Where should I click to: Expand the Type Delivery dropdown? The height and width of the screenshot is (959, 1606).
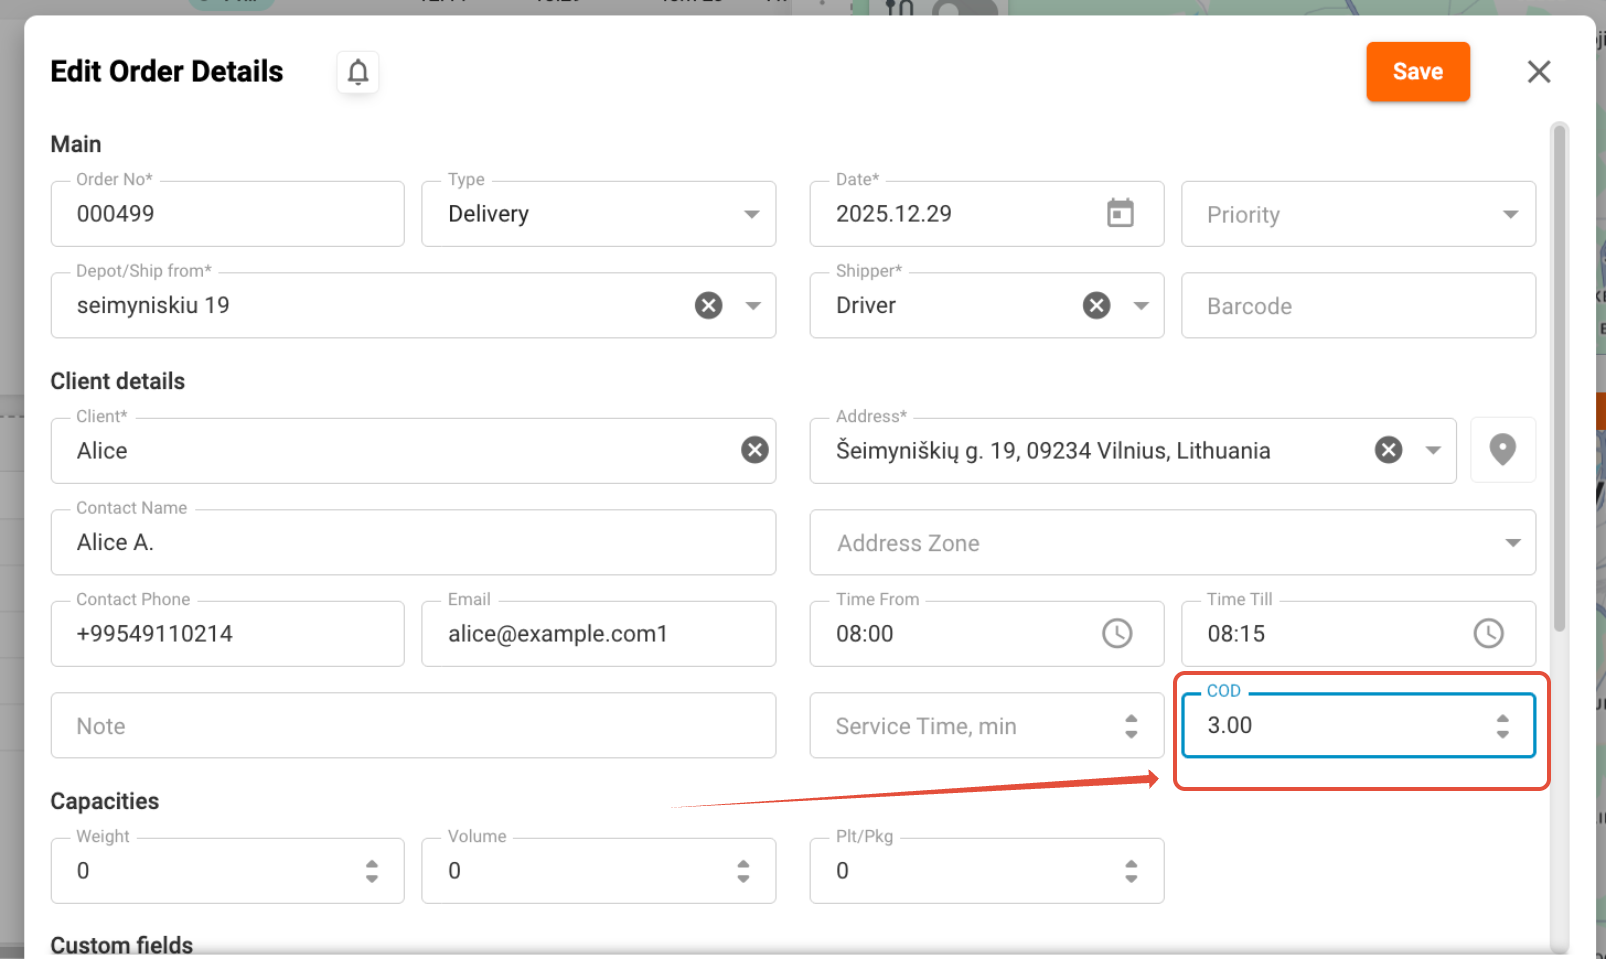tap(751, 214)
